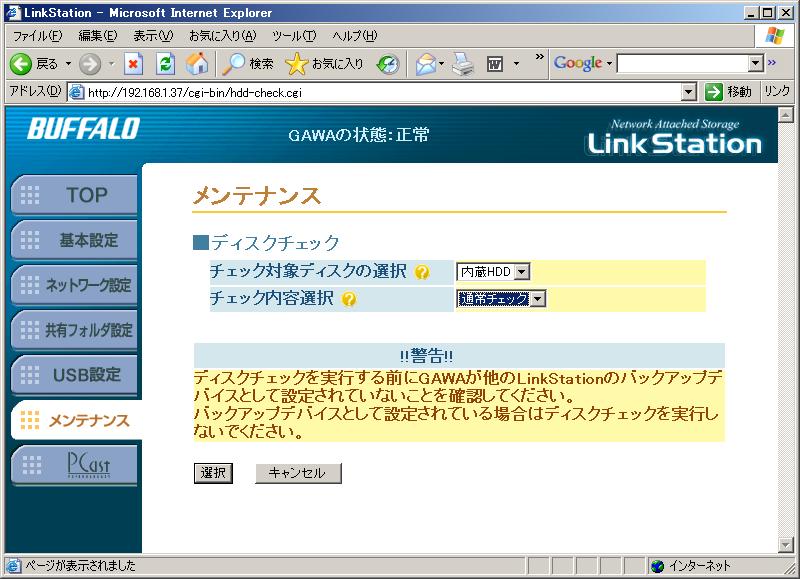Viewport: 800px width, 579px height.
Task: Open USB設定 in the sidebar
Action: 74,374
